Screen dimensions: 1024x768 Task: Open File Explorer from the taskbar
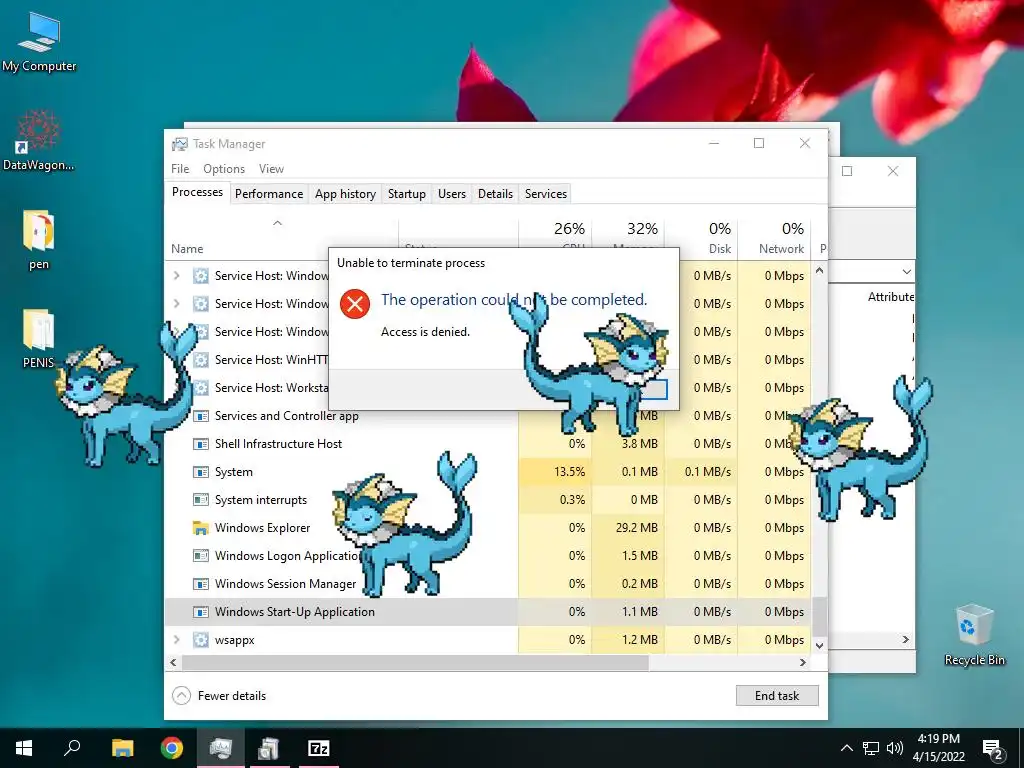(x=122, y=748)
